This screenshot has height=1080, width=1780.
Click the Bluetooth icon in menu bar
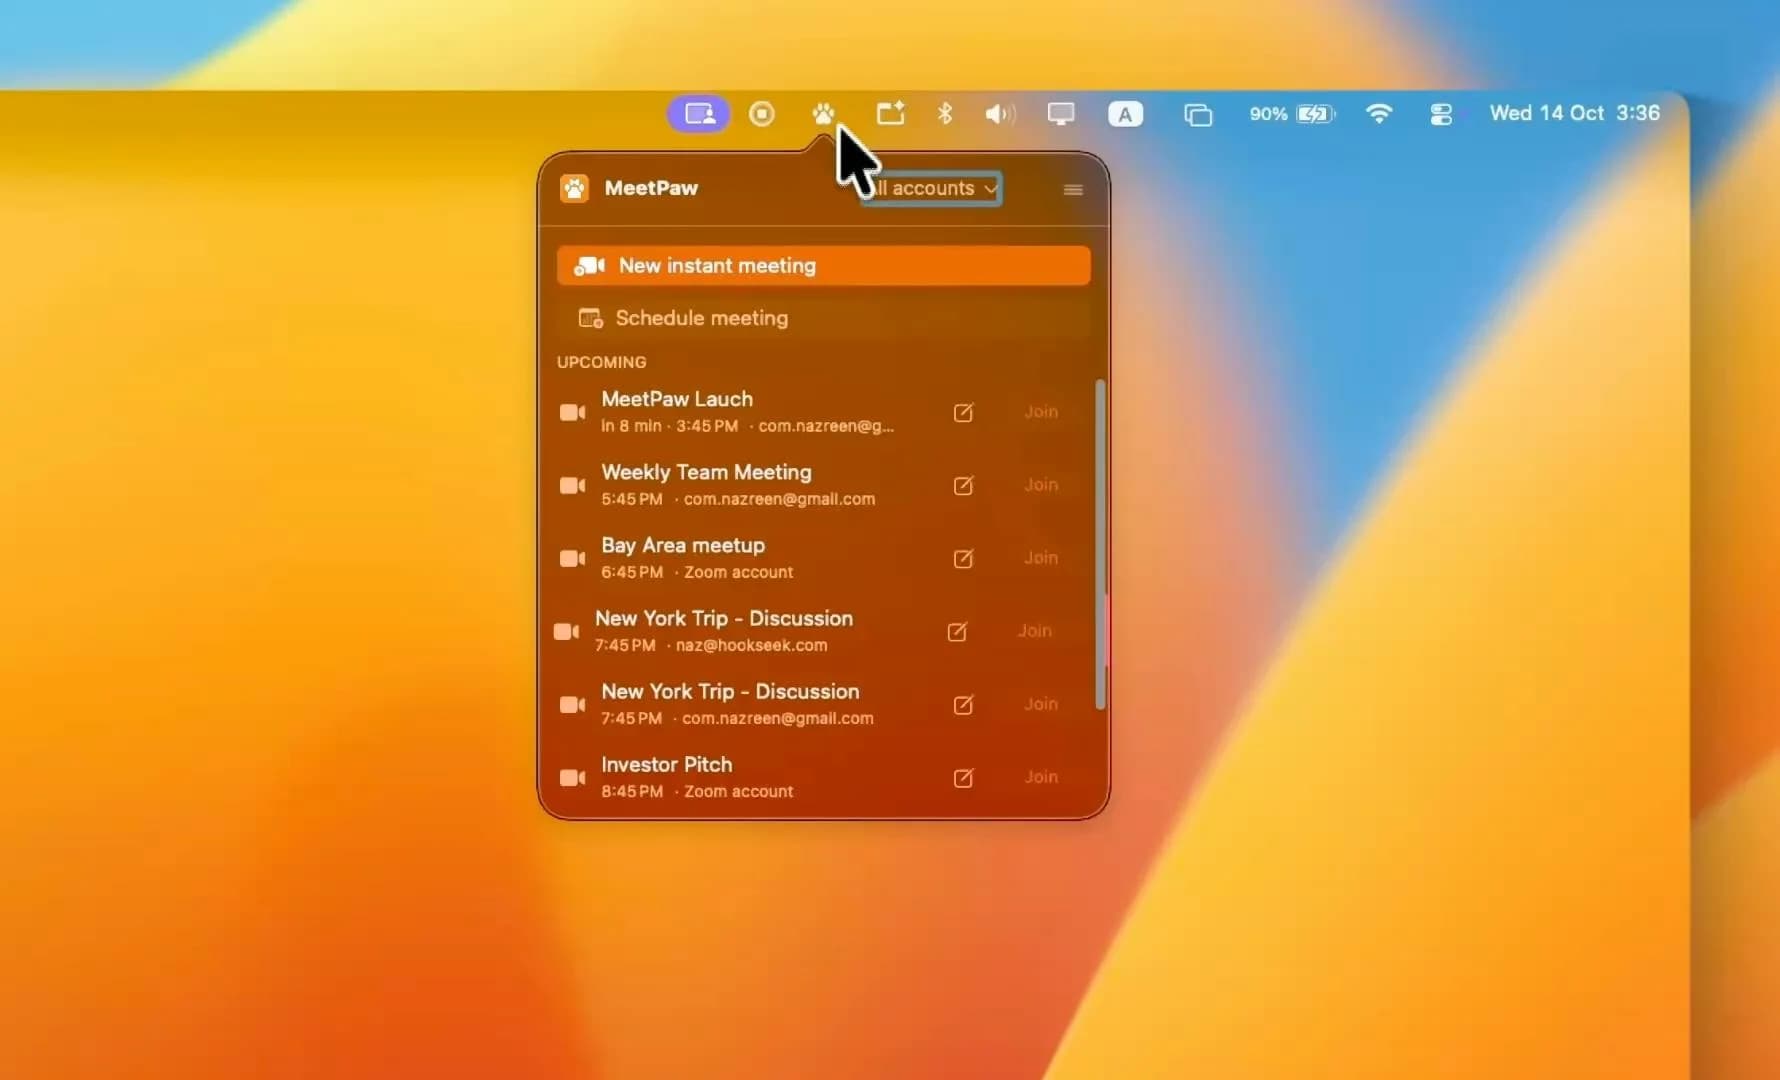(944, 113)
